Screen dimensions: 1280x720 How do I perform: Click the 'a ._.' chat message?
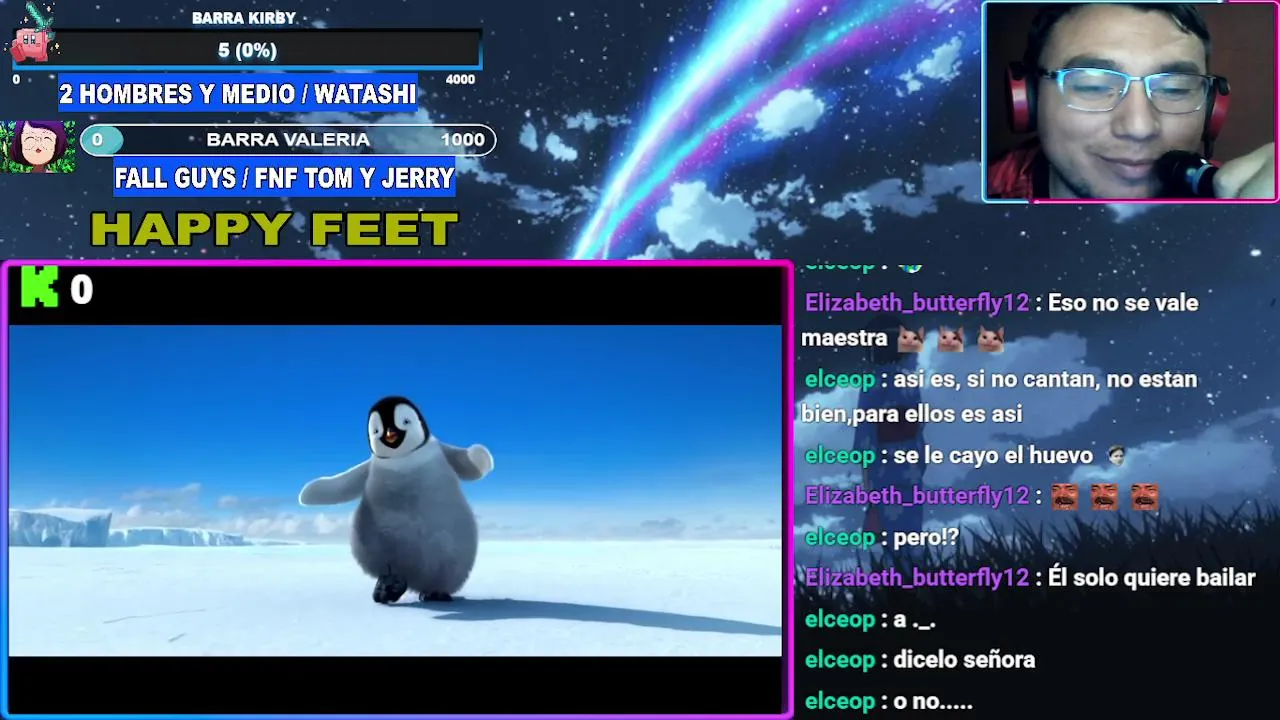coord(870,620)
